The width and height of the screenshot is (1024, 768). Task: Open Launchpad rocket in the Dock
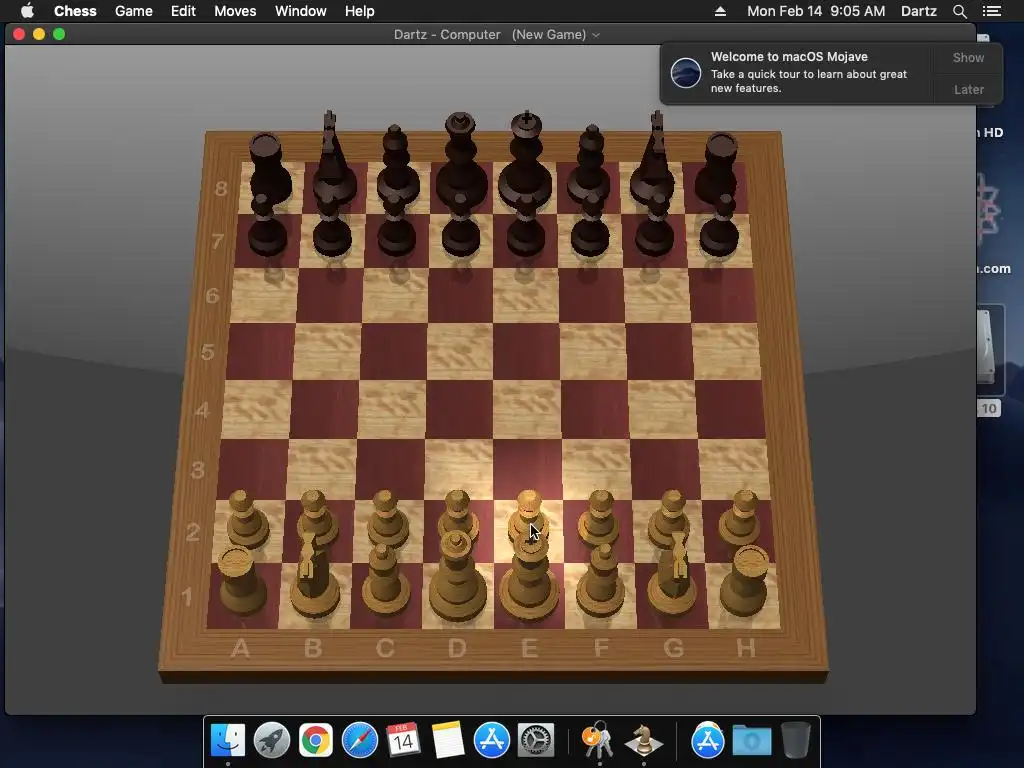click(x=272, y=740)
